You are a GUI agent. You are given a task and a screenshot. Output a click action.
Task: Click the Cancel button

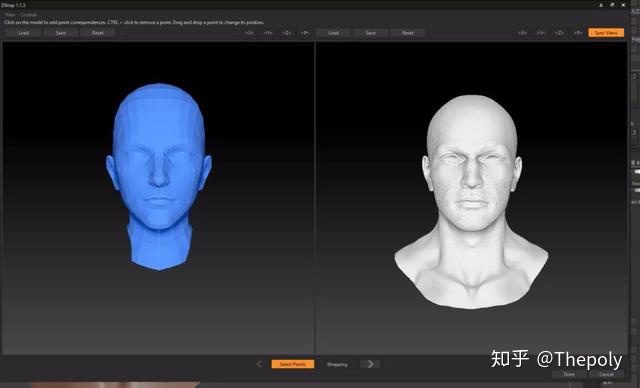coord(606,374)
